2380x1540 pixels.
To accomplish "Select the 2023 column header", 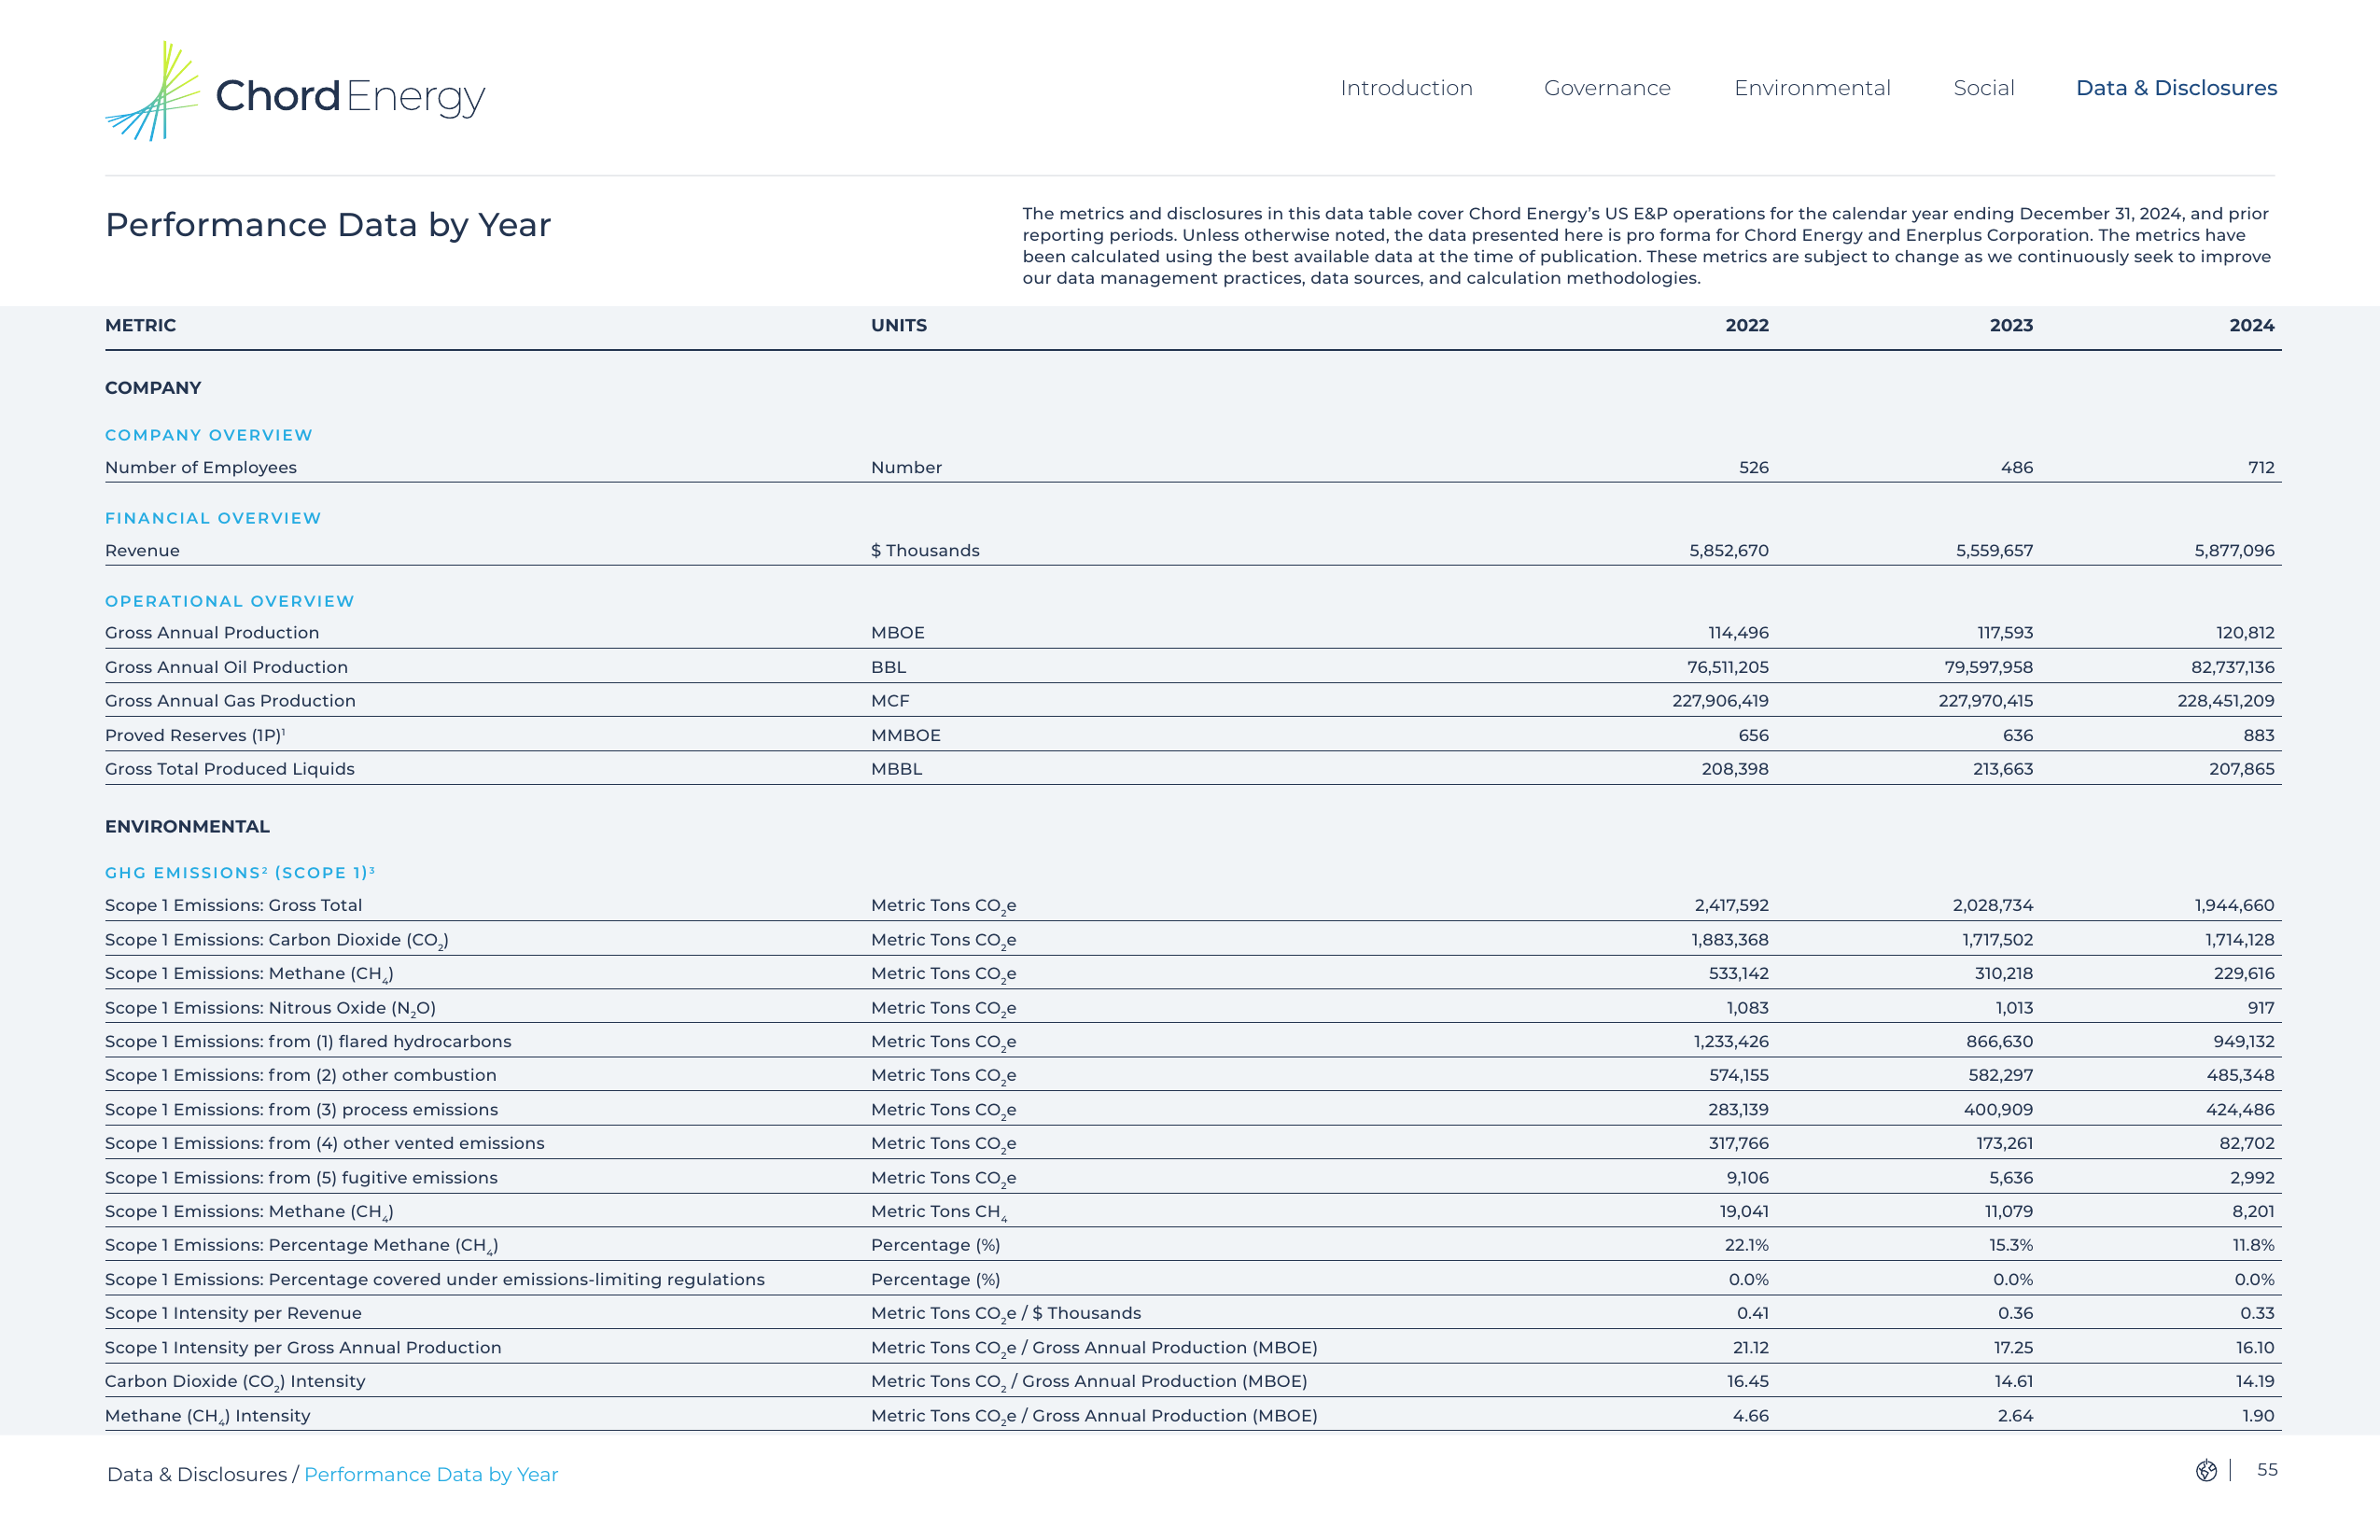I will 2011,325.
